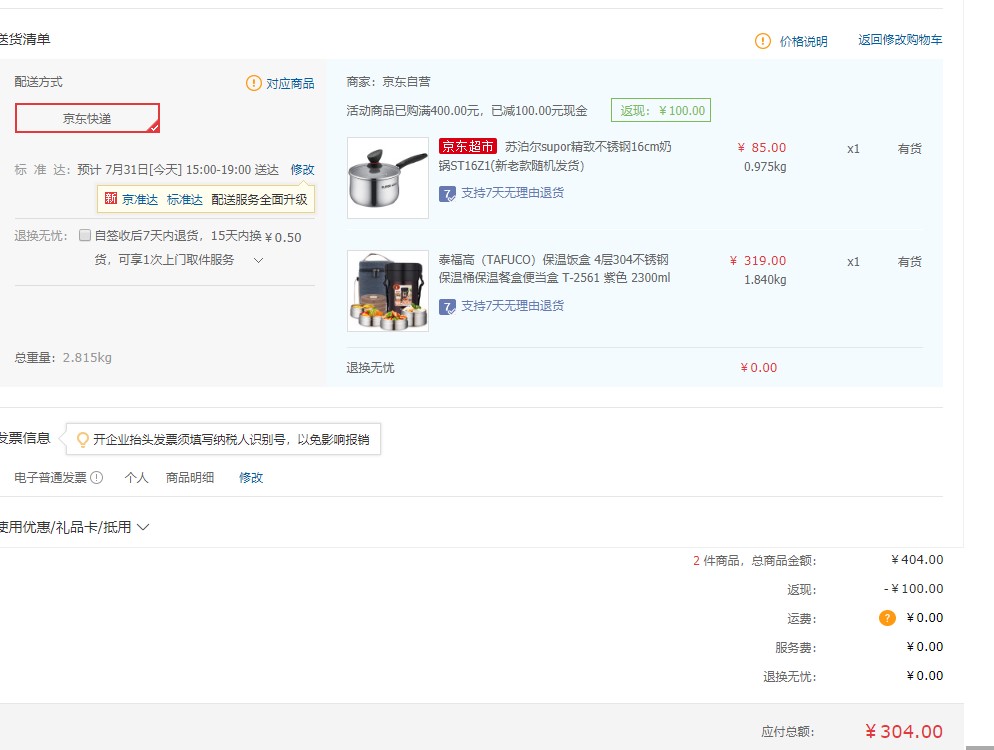Enable 退换无忧 checkbox
Image resolution: width=994 pixels, height=750 pixels.
(x=85, y=235)
